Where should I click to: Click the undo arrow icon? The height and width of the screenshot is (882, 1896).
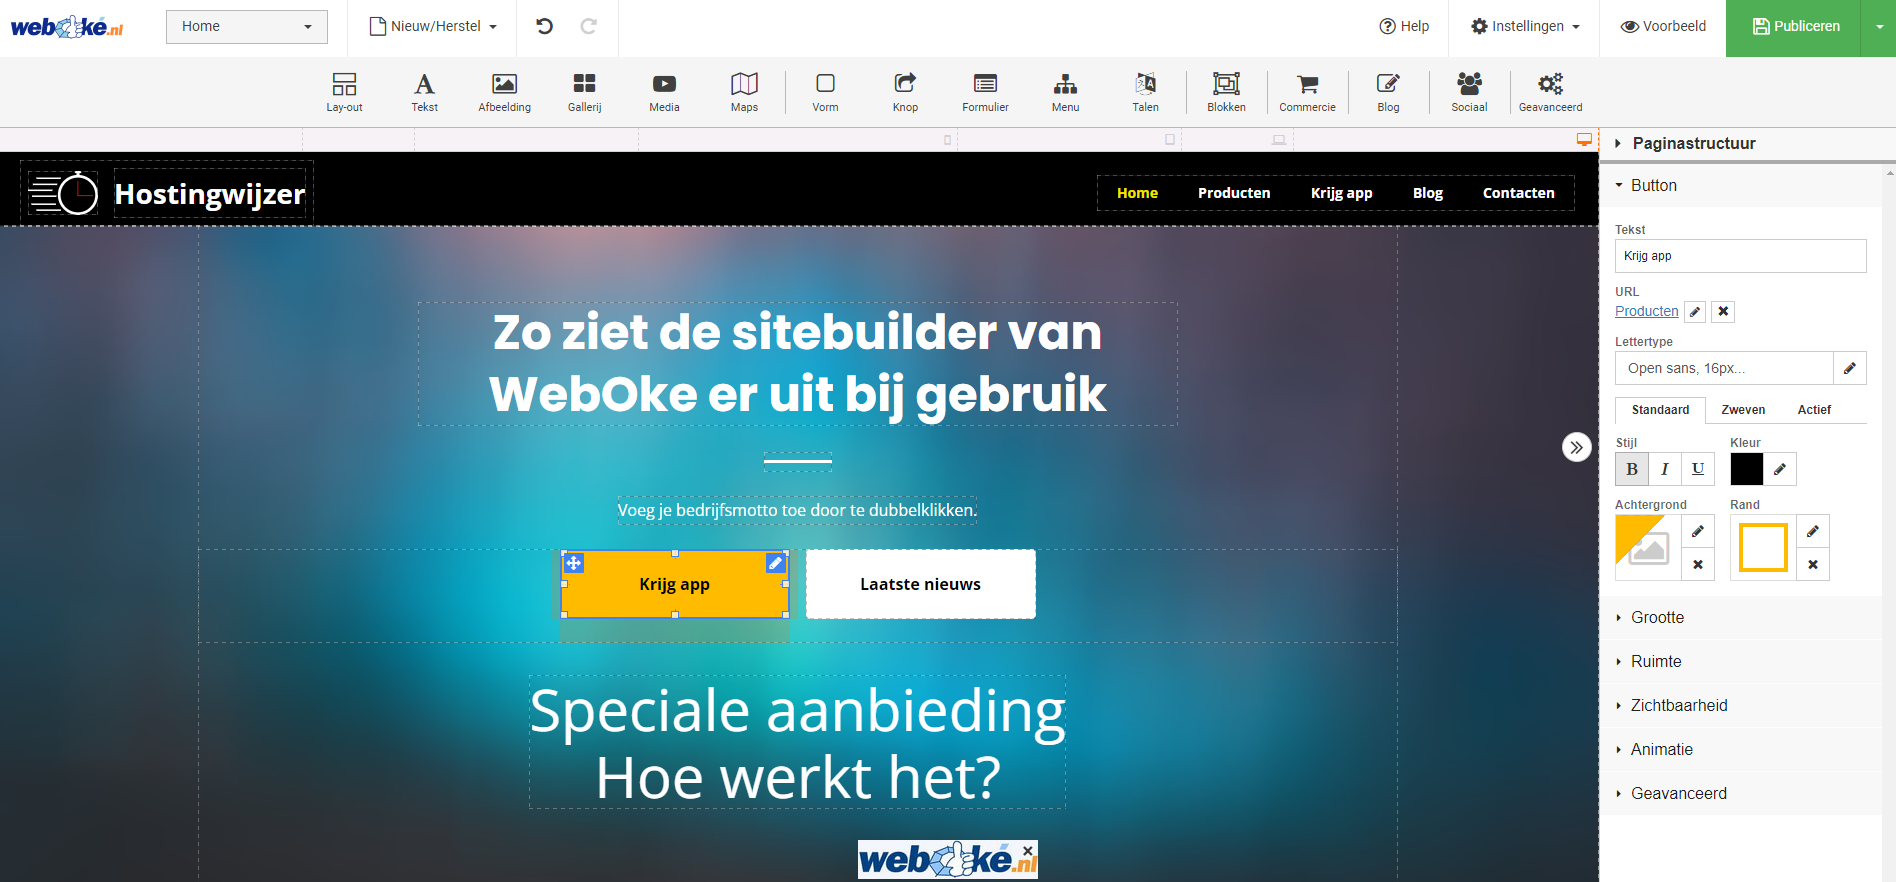click(545, 26)
